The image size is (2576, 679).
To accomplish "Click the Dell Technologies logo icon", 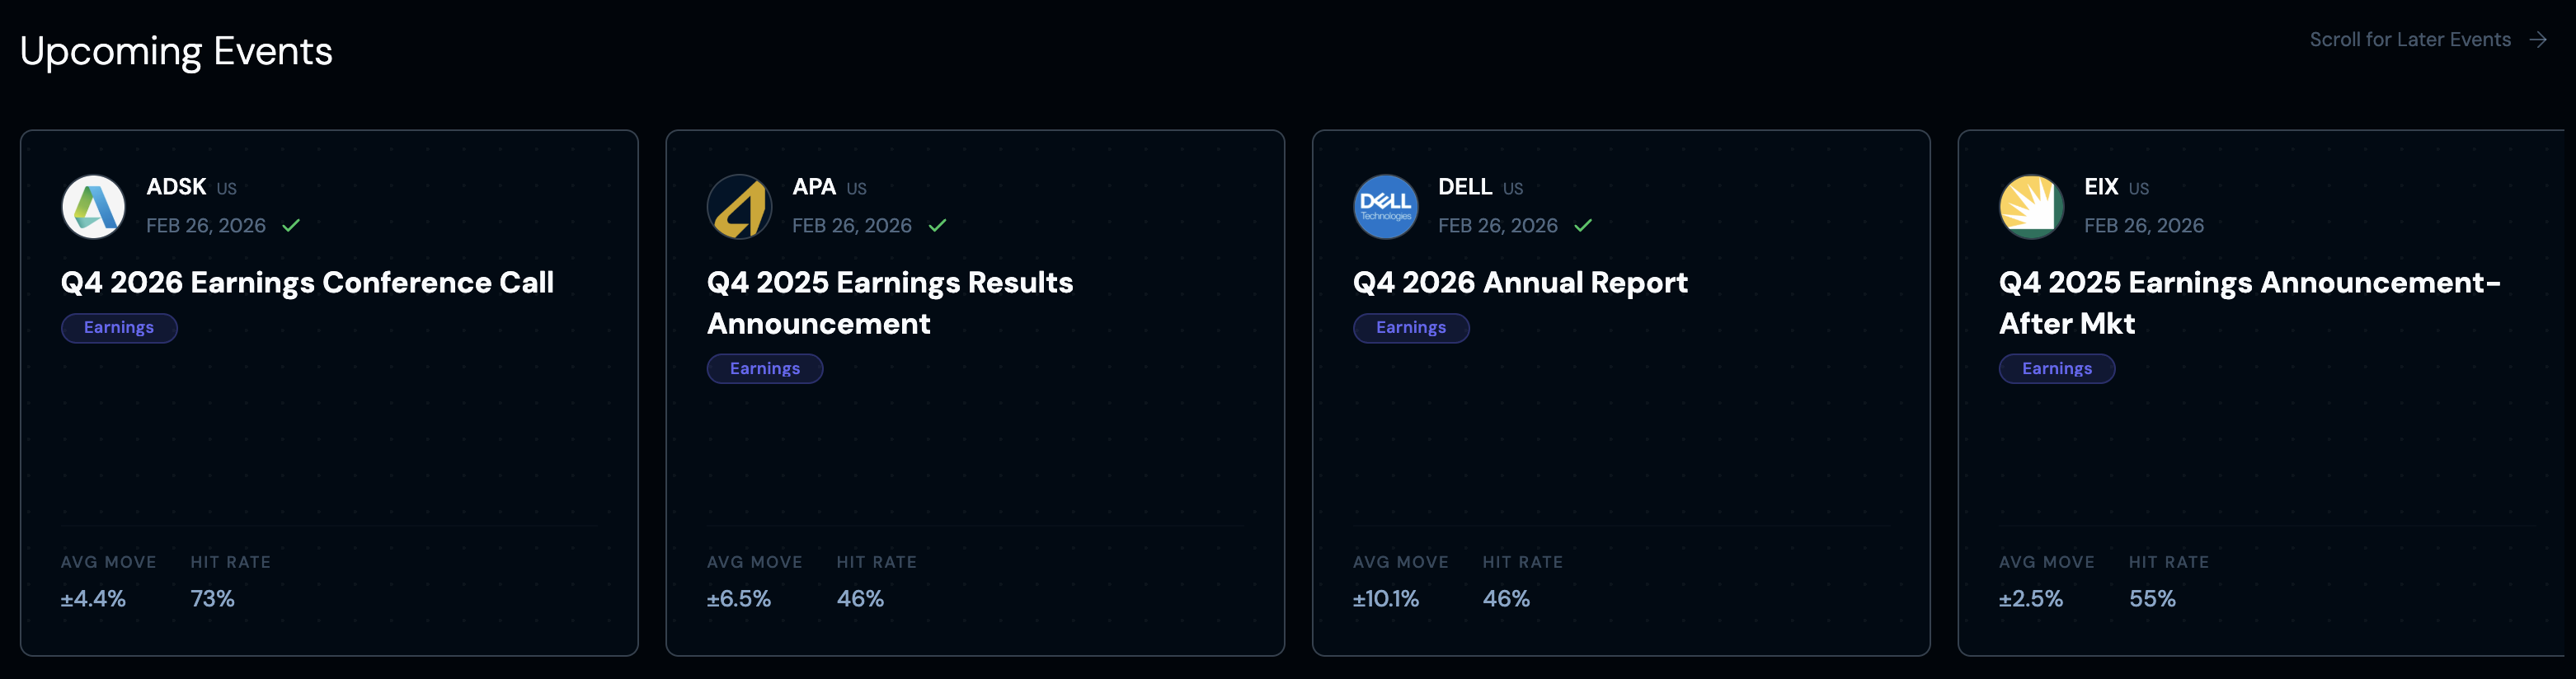I will click(x=1385, y=207).
